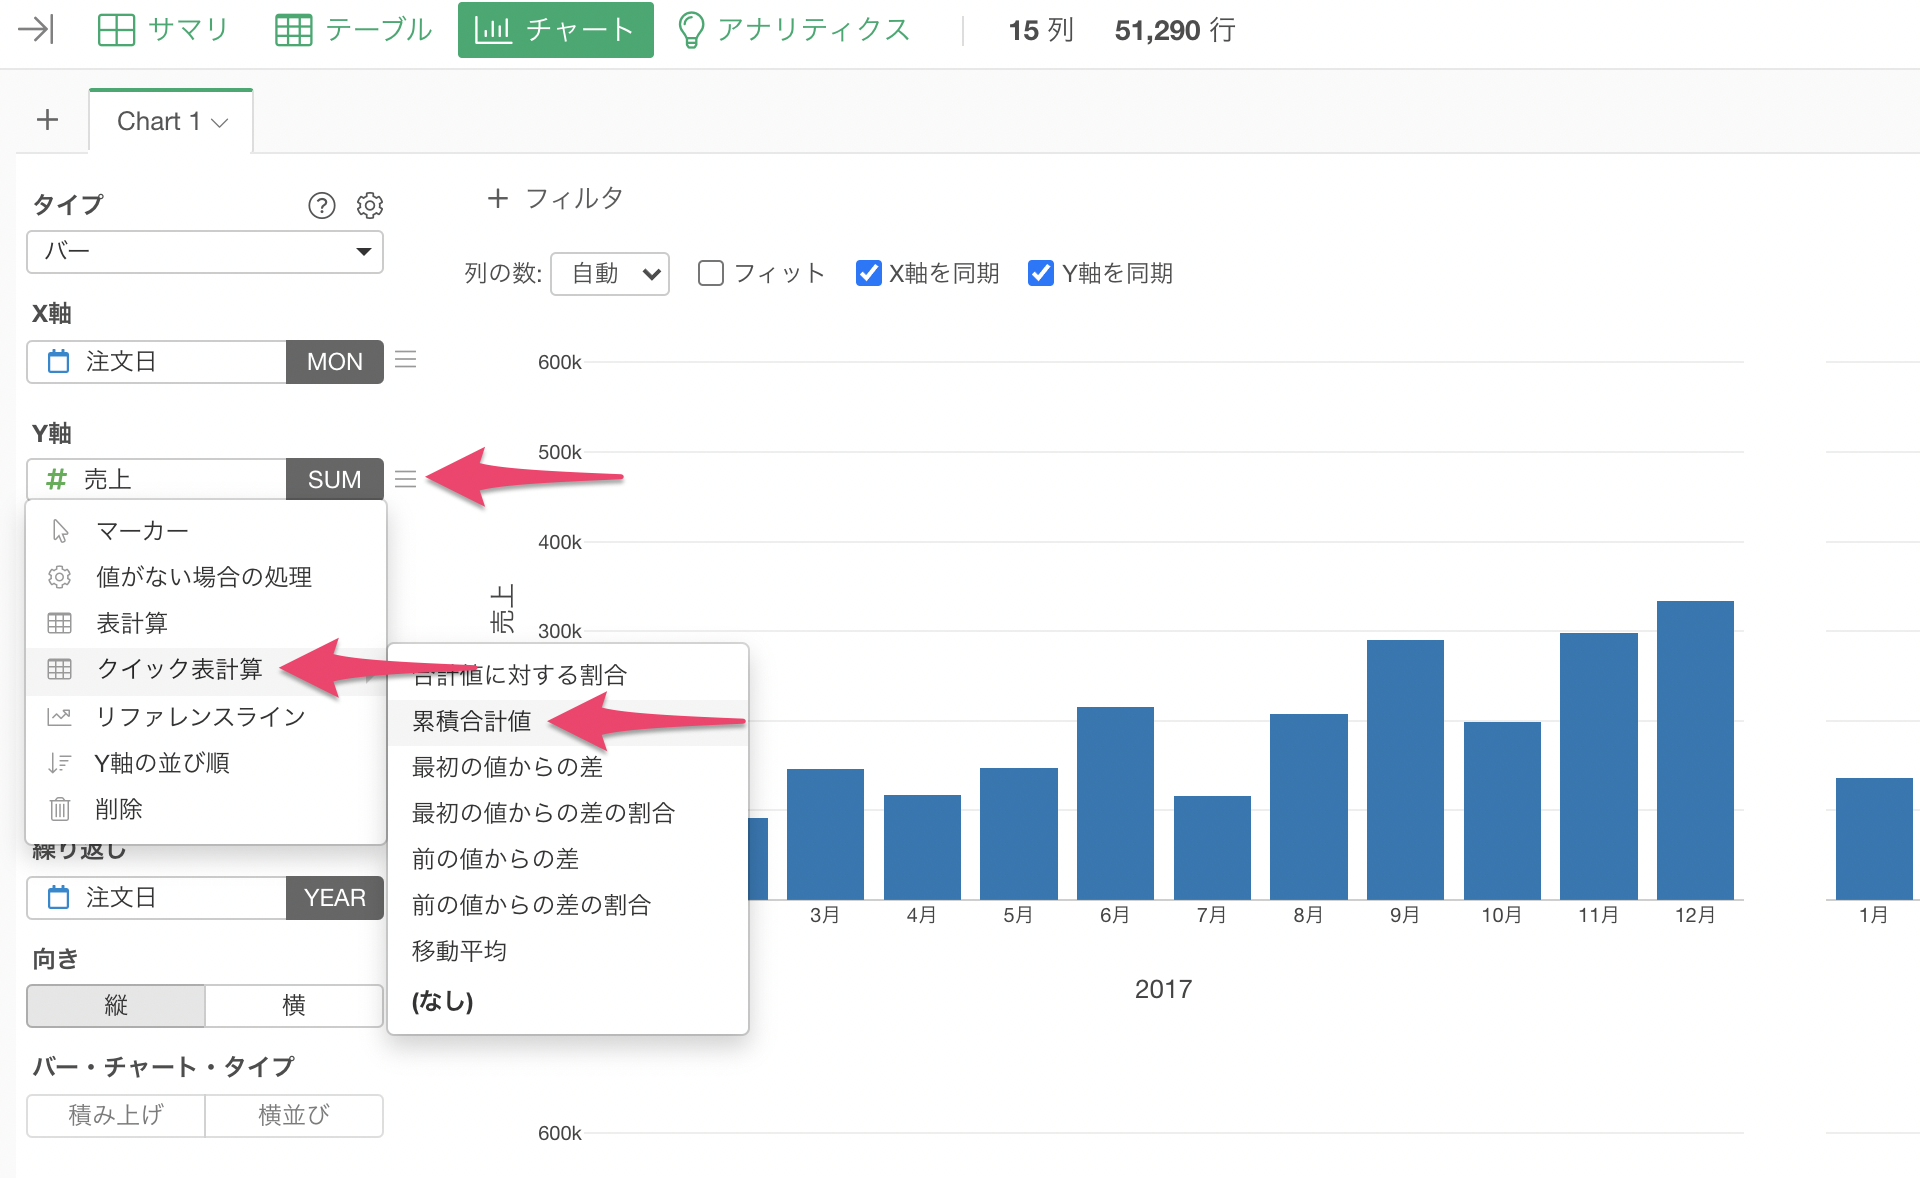Select the repeat-by 注文日 column field

click(x=157, y=897)
